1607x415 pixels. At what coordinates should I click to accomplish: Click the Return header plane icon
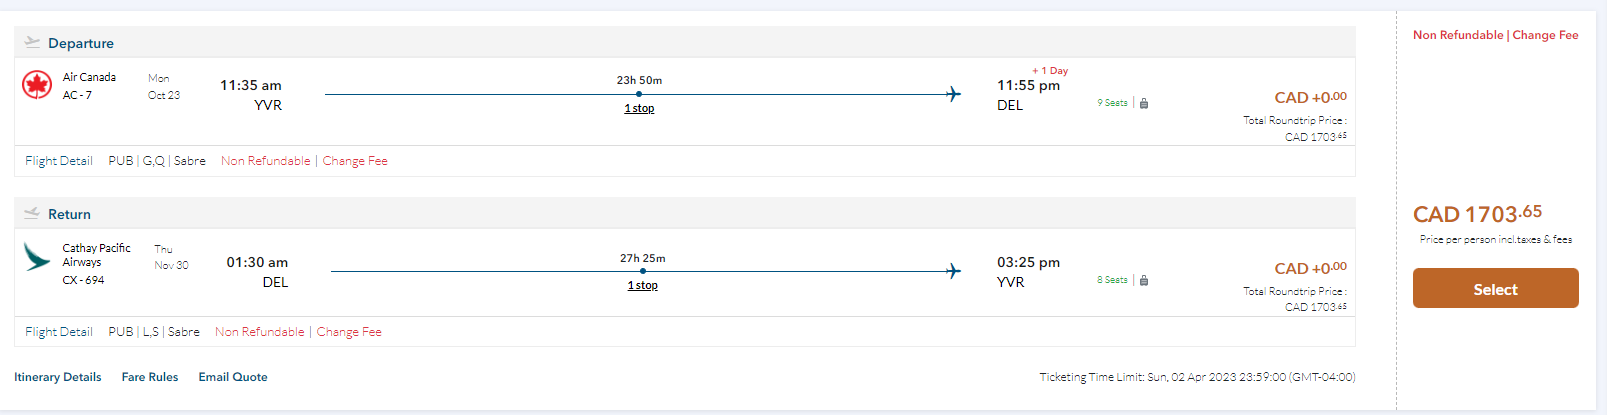click(x=32, y=213)
